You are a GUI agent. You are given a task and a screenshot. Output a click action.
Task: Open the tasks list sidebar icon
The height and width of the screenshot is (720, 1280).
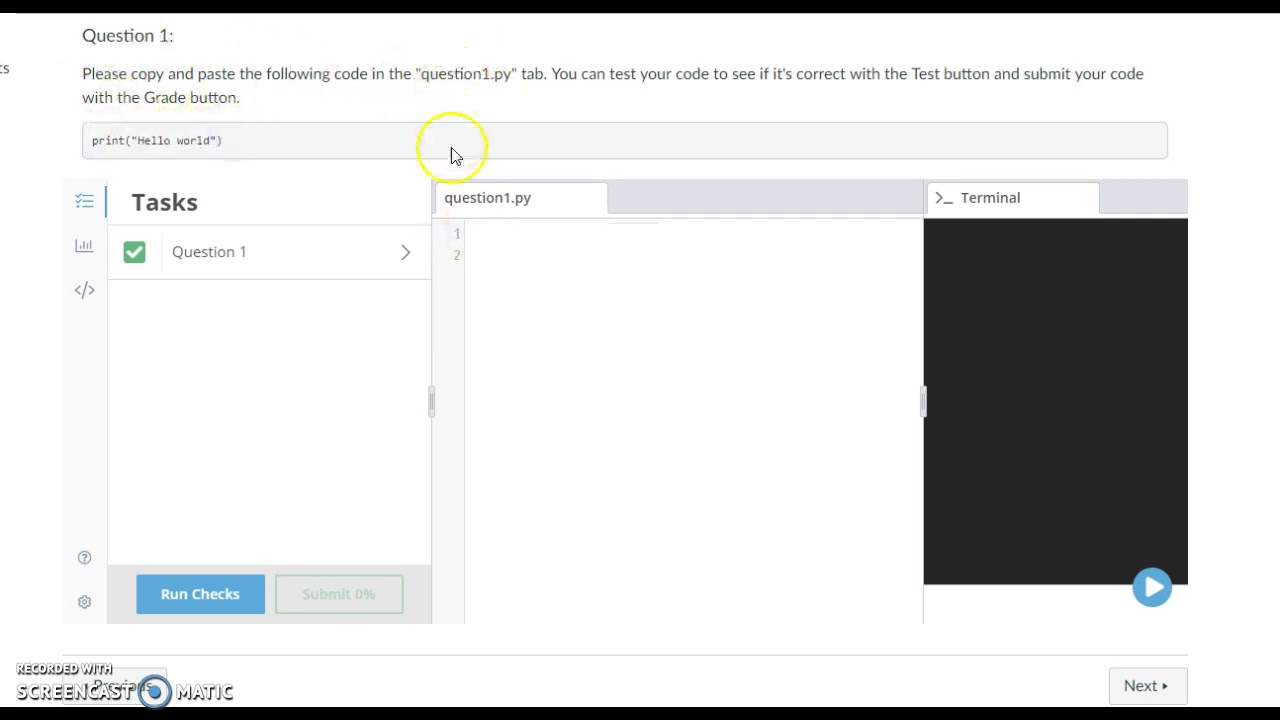(84, 201)
